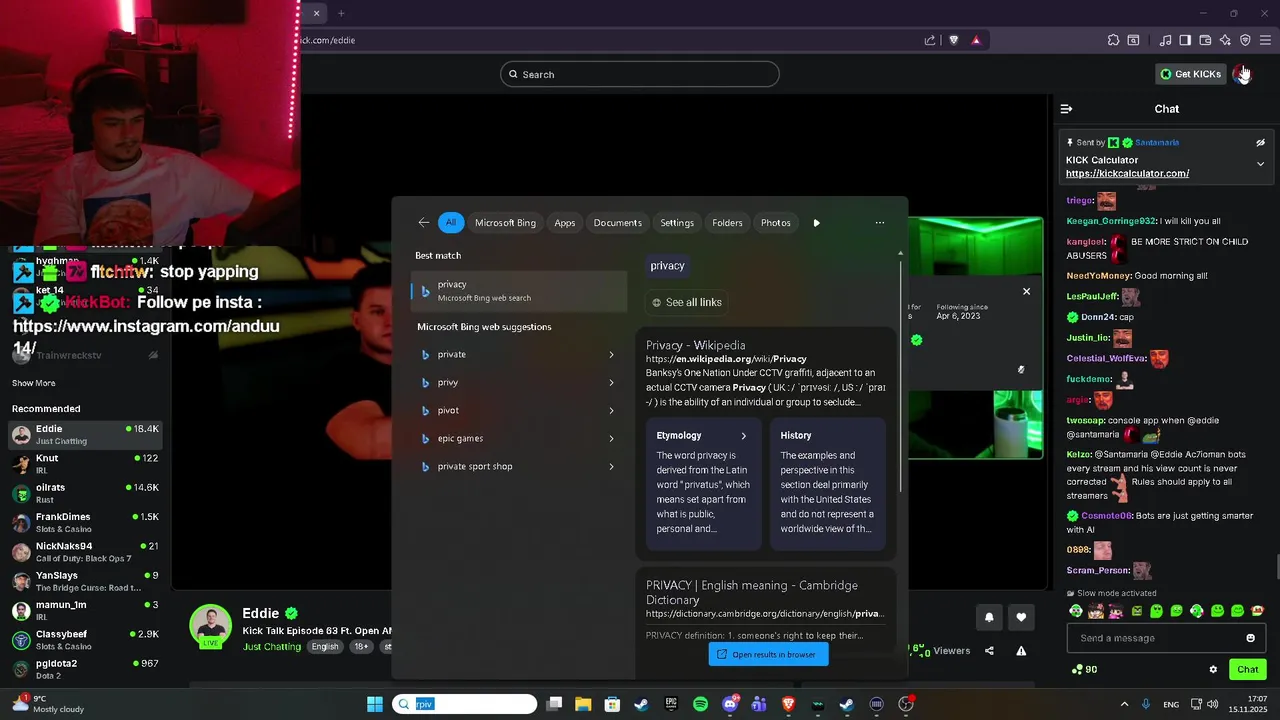Open OBS Studio taskbar icon
This screenshot has width=1280, height=720.
[906, 704]
